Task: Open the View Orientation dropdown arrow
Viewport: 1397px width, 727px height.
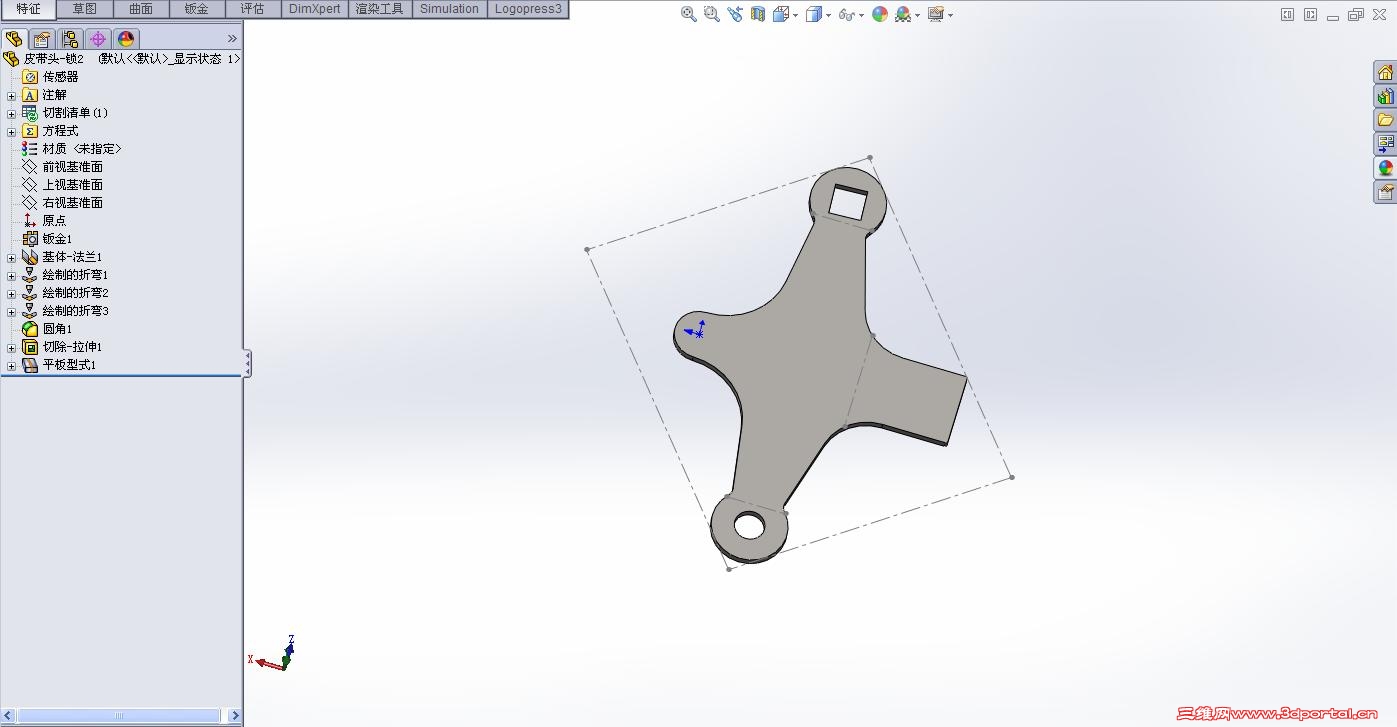Action: (x=795, y=15)
